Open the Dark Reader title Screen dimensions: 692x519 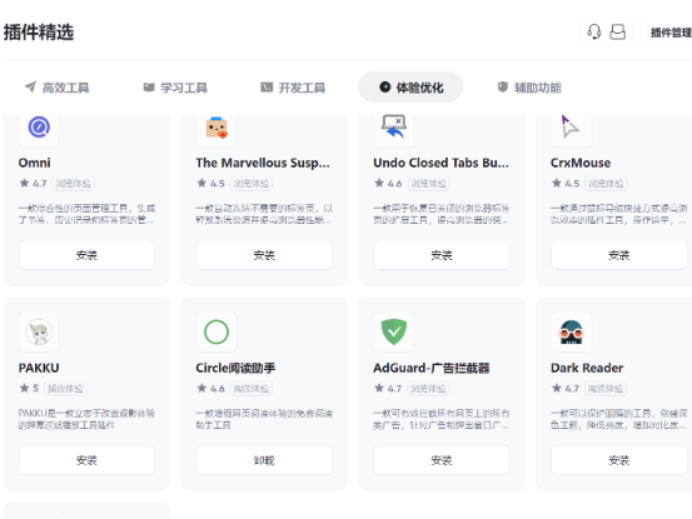587,368
